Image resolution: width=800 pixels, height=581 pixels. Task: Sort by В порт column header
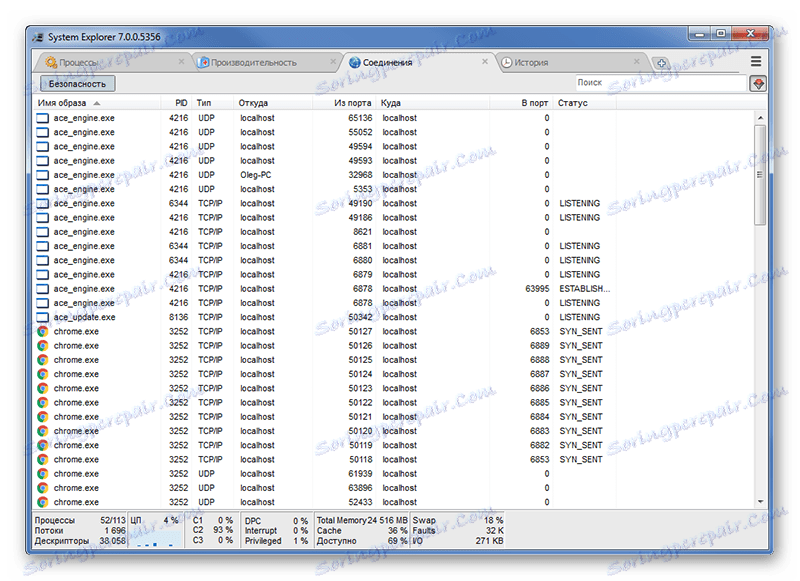[521, 103]
